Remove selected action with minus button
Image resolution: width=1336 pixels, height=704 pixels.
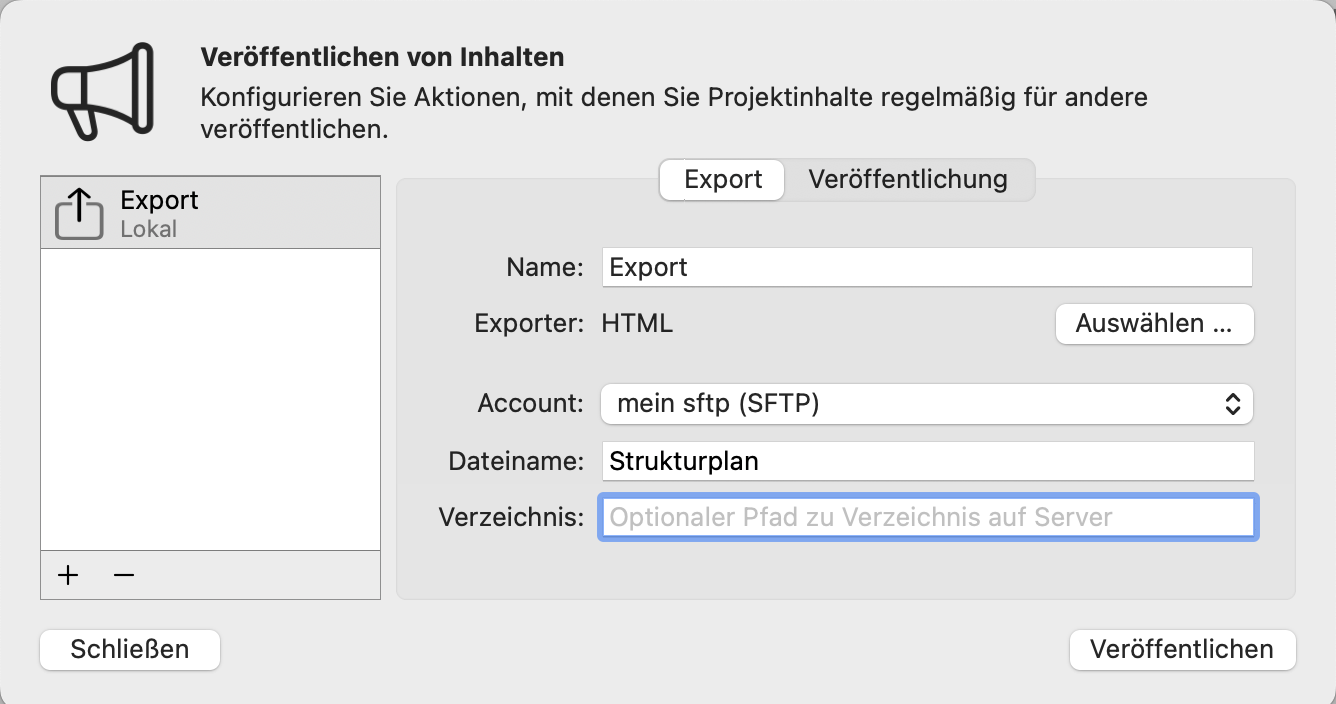point(124,575)
